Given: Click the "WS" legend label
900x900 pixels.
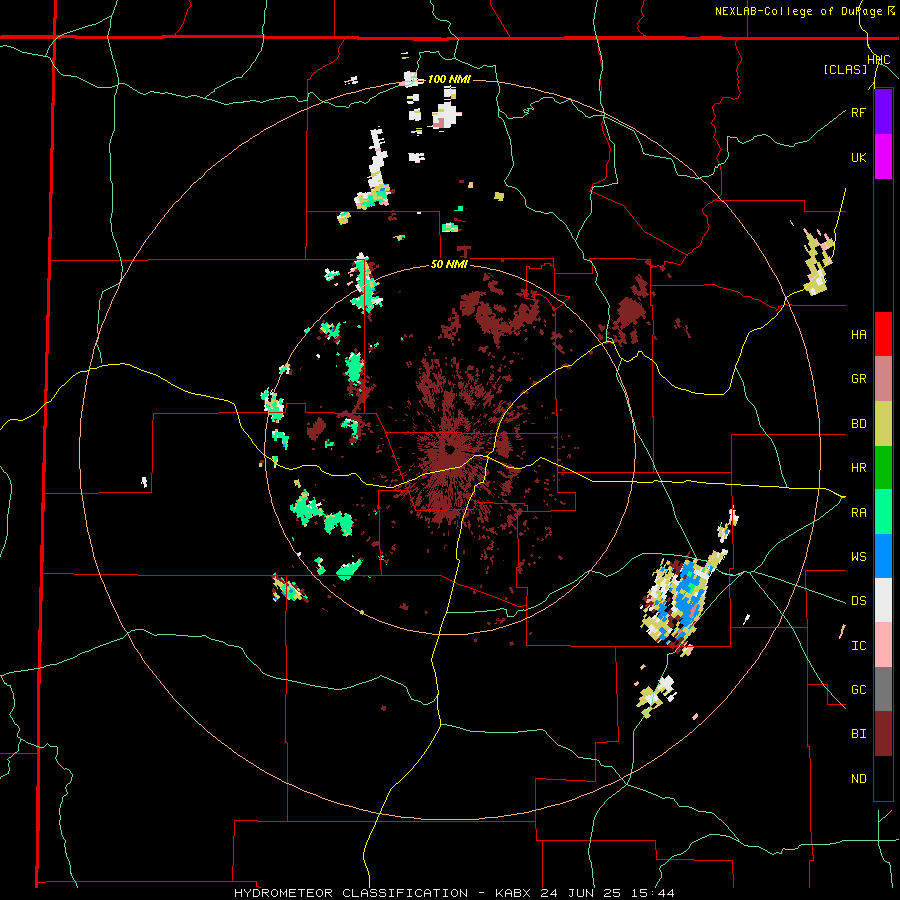Looking at the screenshot, I should [858, 556].
